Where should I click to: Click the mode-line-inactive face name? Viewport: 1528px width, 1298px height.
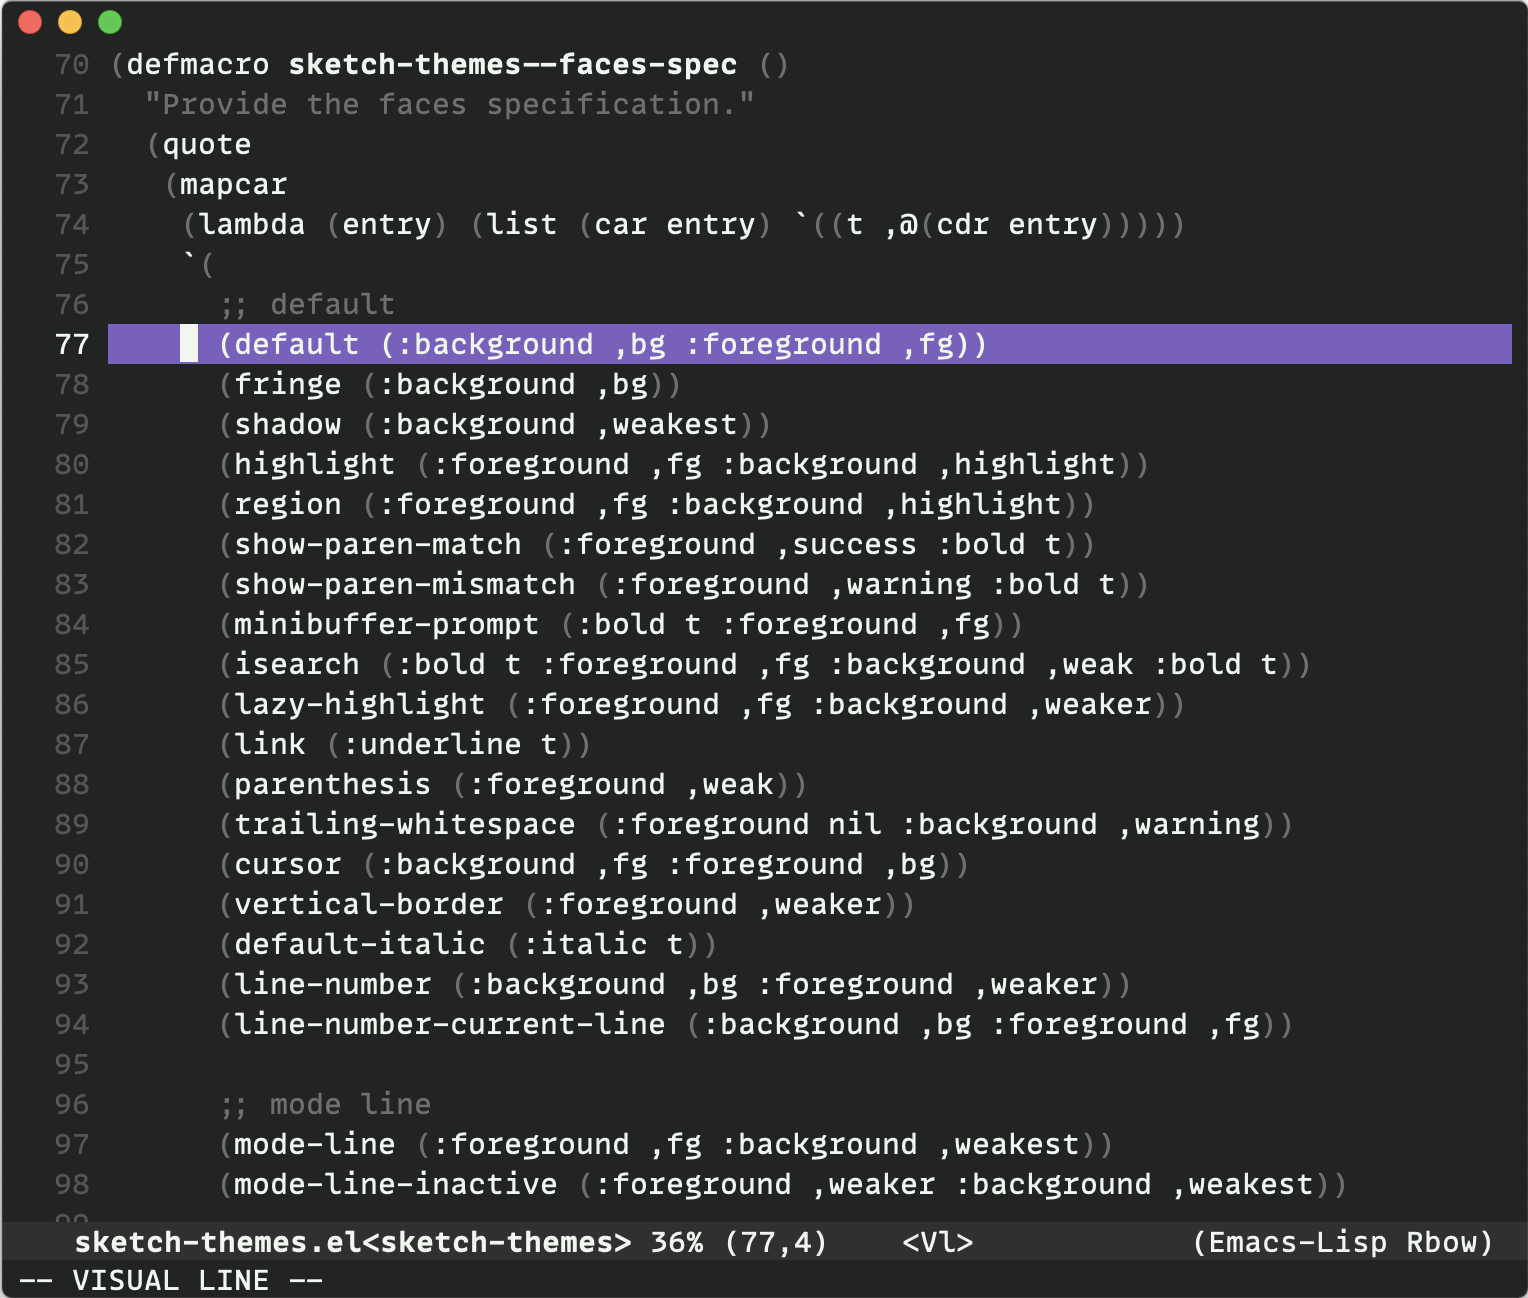click(x=396, y=1185)
